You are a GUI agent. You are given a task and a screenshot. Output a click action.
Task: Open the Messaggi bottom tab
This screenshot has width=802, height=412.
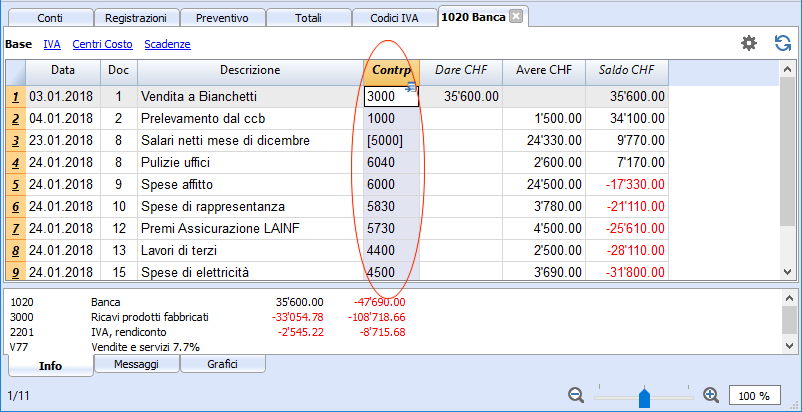click(x=136, y=365)
